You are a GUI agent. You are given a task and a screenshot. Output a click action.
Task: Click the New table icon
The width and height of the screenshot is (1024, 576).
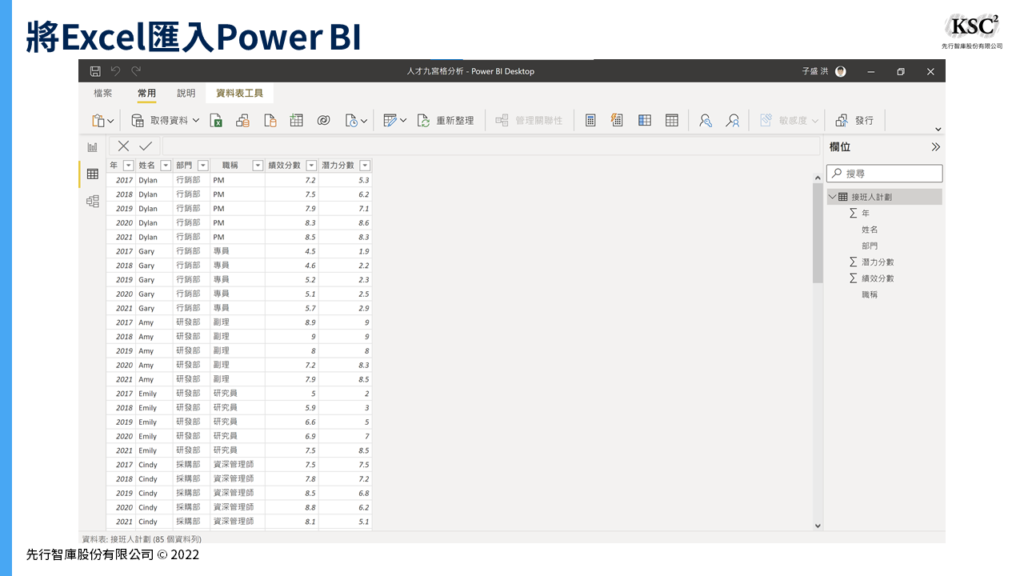[671, 120]
